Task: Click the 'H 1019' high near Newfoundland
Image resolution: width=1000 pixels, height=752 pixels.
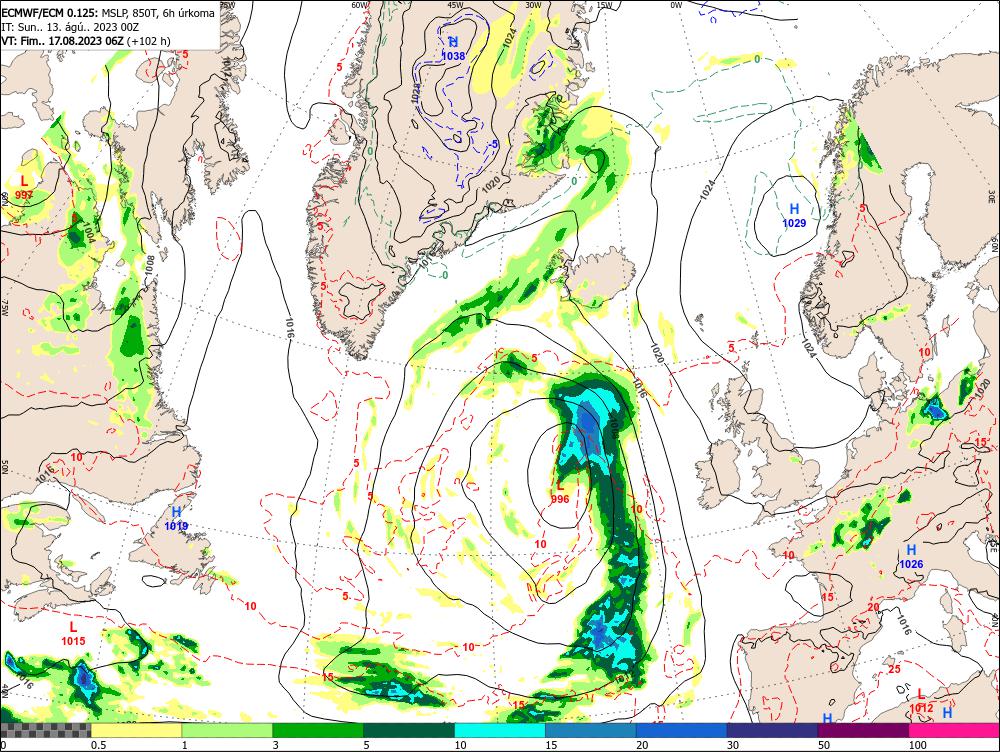Action: (x=176, y=519)
